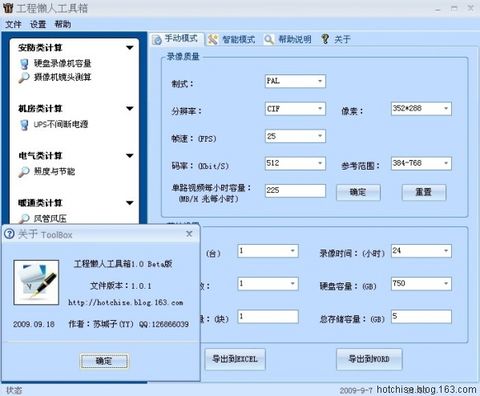Viewport: 480px width, 396px height.
Task: Click the magnifier icon beside 照度与节能
Action: click(24, 172)
